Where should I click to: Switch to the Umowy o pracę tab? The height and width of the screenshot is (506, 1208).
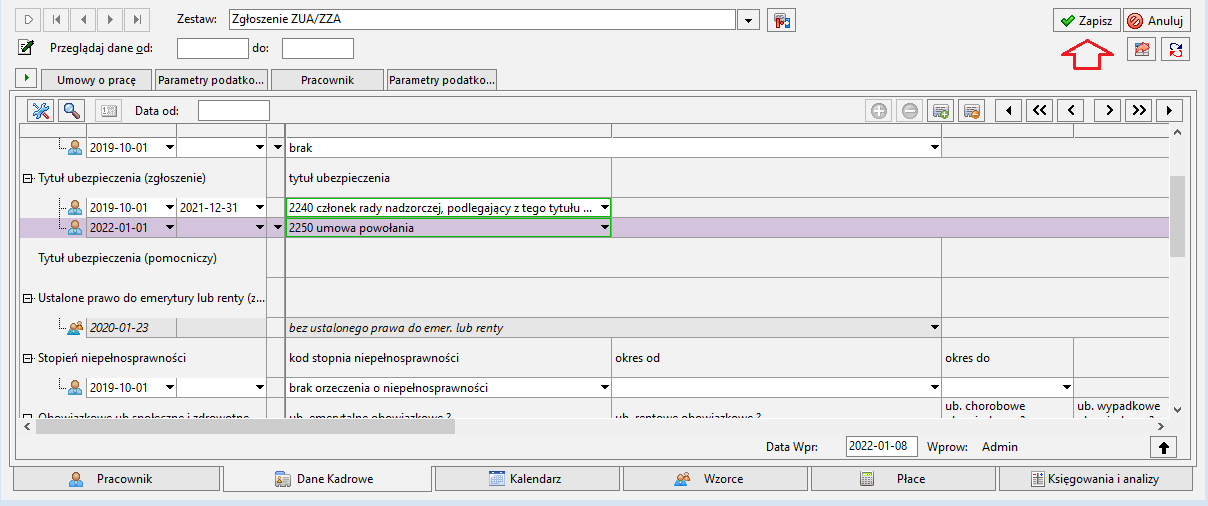click(x=96, y=80)
